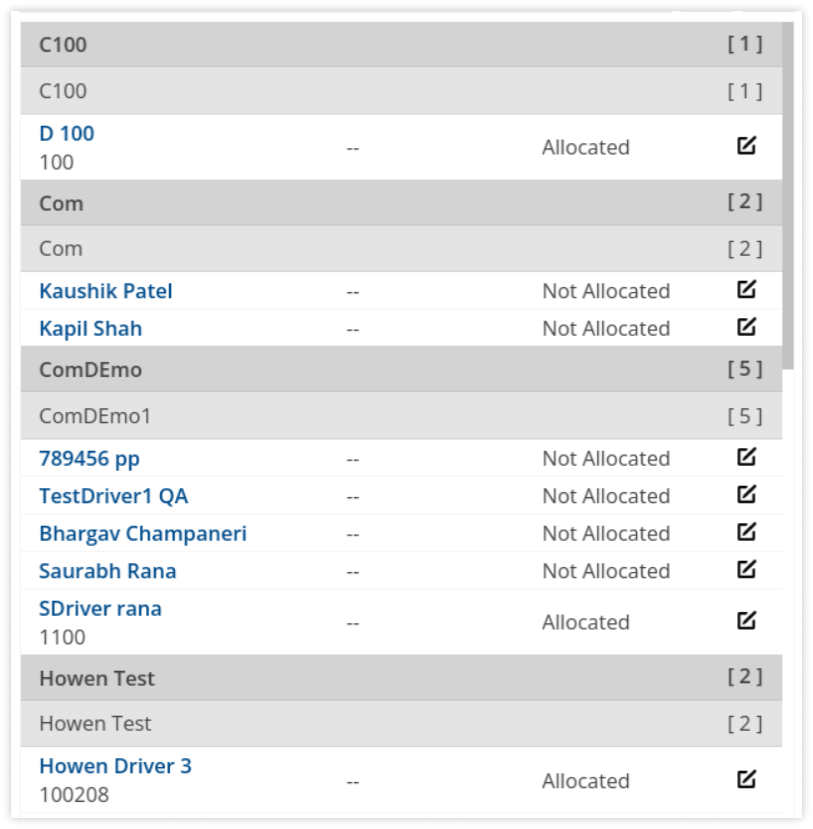Open the SDriver rana driver link
This screenshot has width=813, height=829.
(100, 609)
